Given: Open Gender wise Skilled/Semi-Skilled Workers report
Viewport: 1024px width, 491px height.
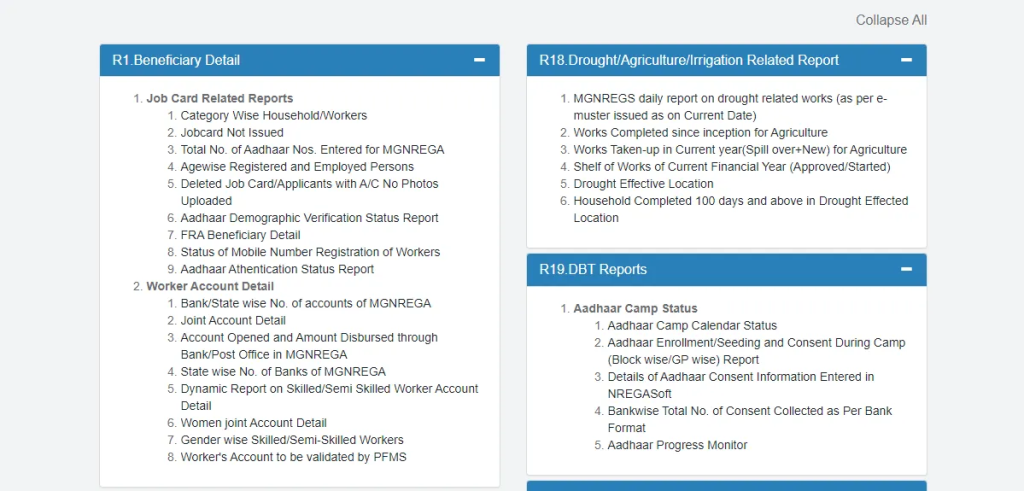Looking at the screenshot, I should pyautogui.click(x=292, y=439).
